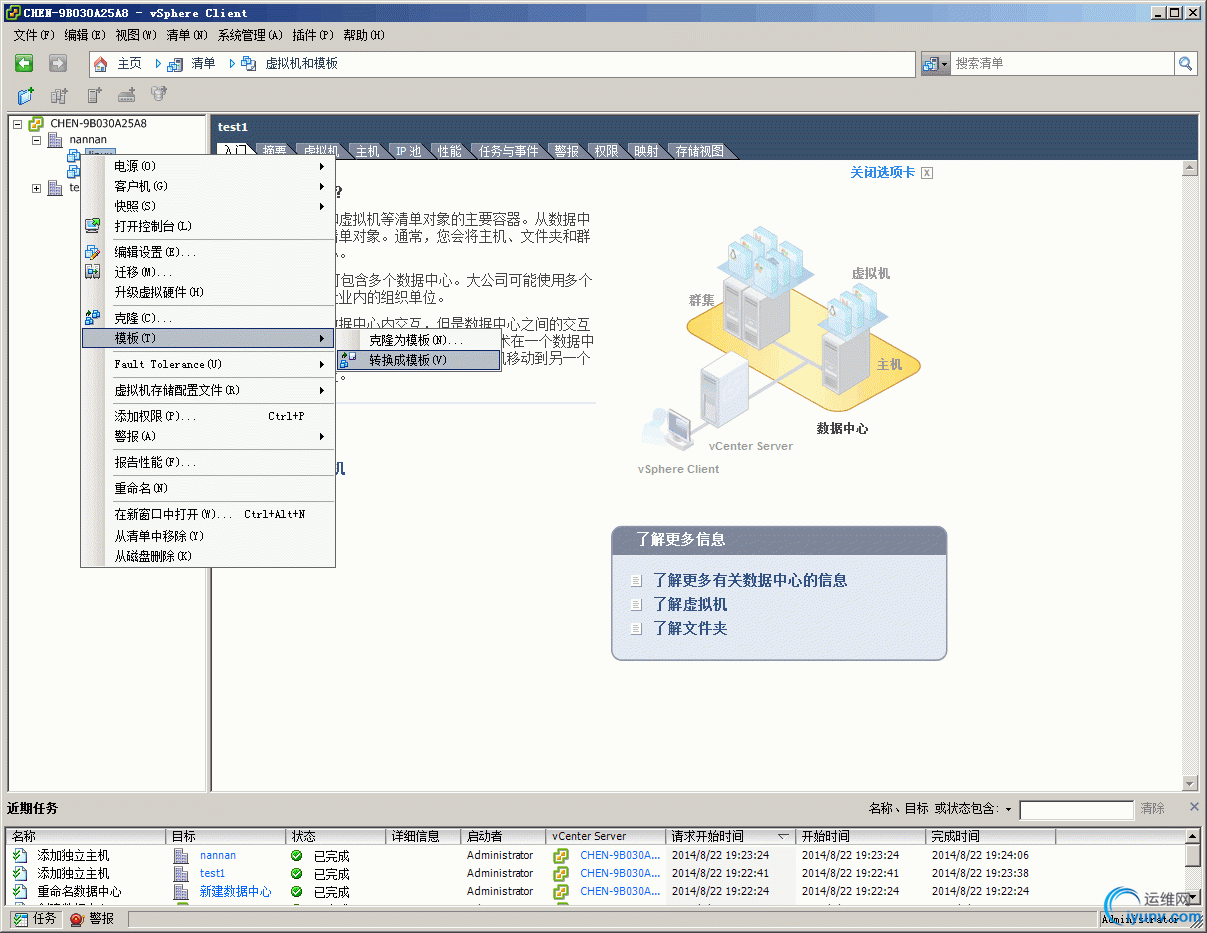
Task: Click the task icon of 重命名数据中心 row
Action: (20, 891)
